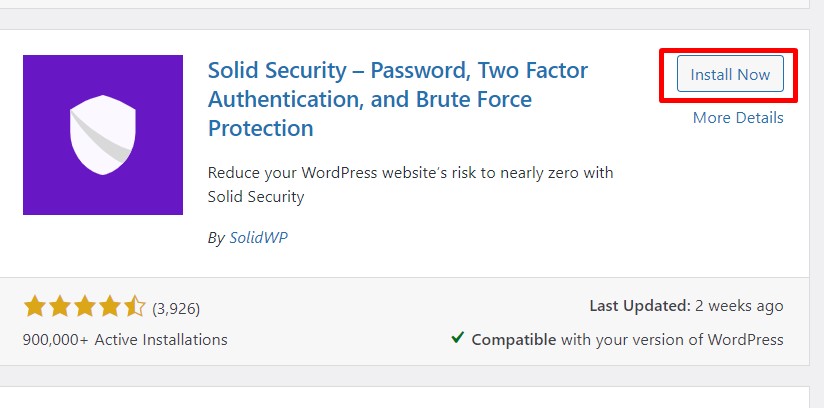Open the More Details link

pyautogui.click(x=738, y=117)
